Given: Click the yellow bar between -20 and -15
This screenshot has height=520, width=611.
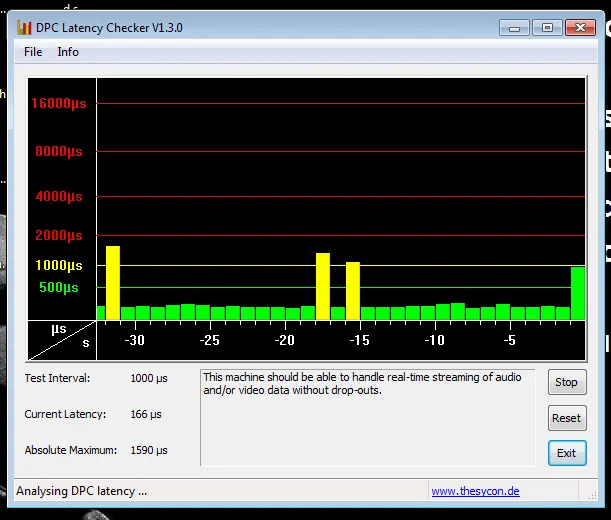Looking at the screenshot, I should click(323, 286).
